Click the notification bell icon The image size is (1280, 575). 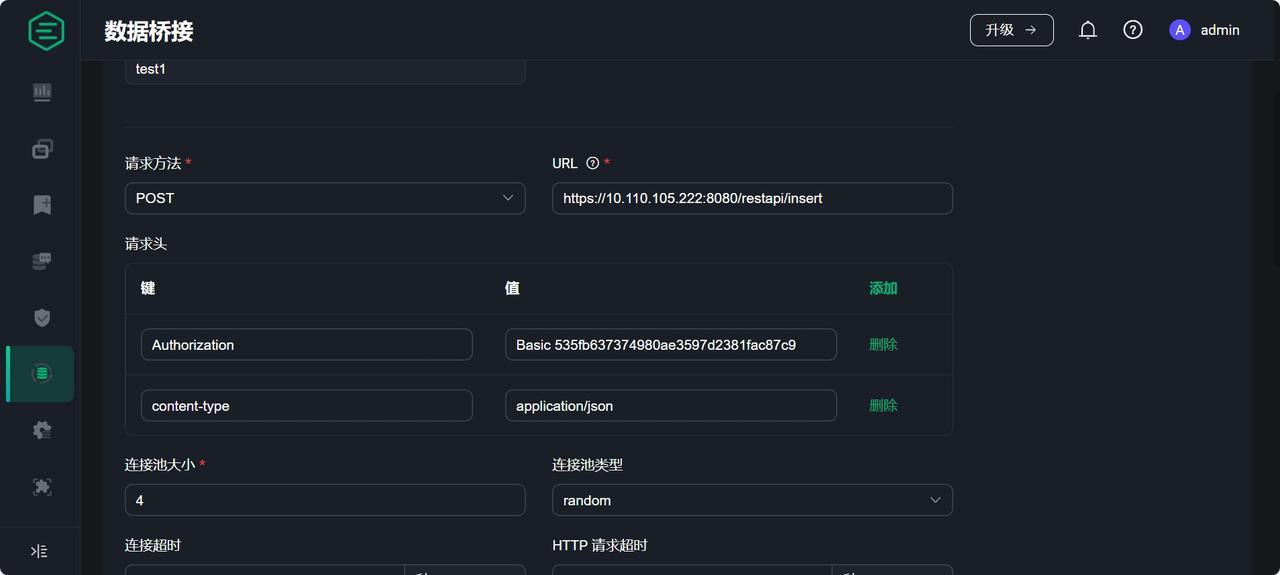tap(1088, 30)
